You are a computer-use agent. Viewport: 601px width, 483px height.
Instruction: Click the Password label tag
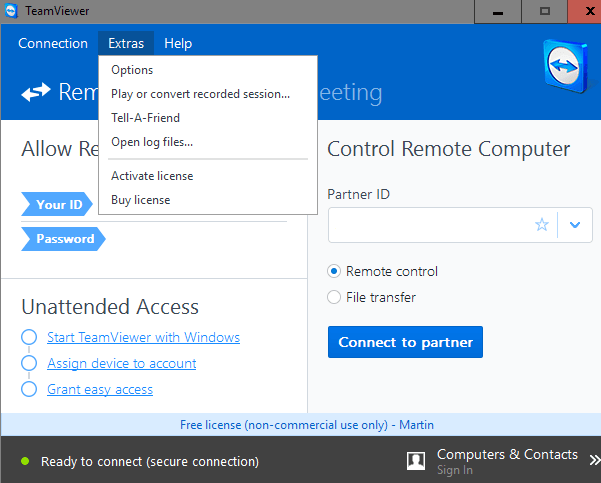63,239
